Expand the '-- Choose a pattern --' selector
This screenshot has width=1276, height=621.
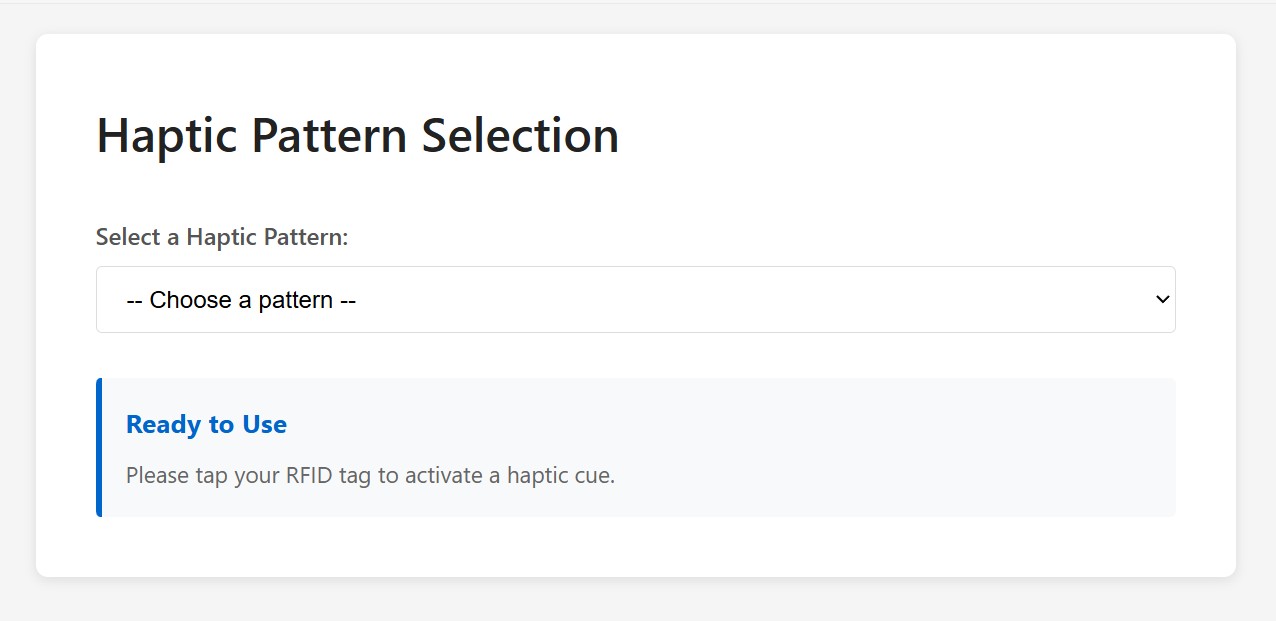(x=636, y=299)
